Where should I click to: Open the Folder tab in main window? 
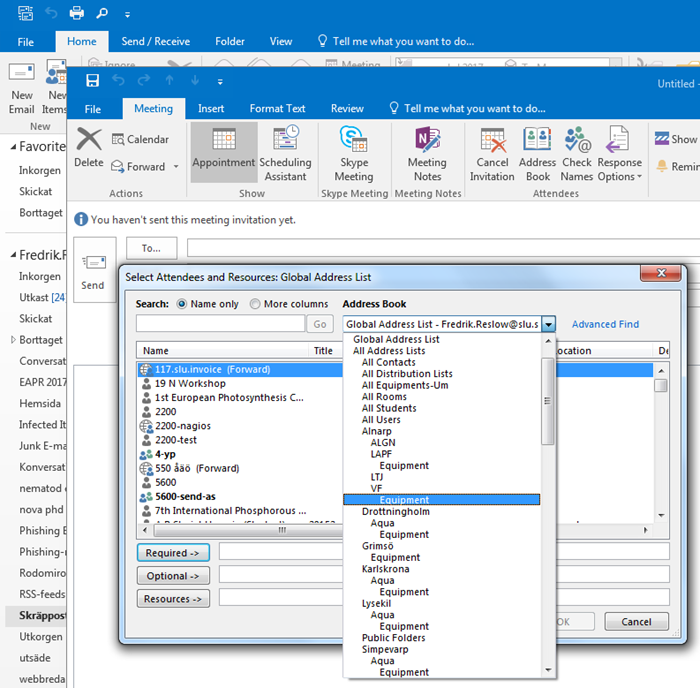coord(229,42)
